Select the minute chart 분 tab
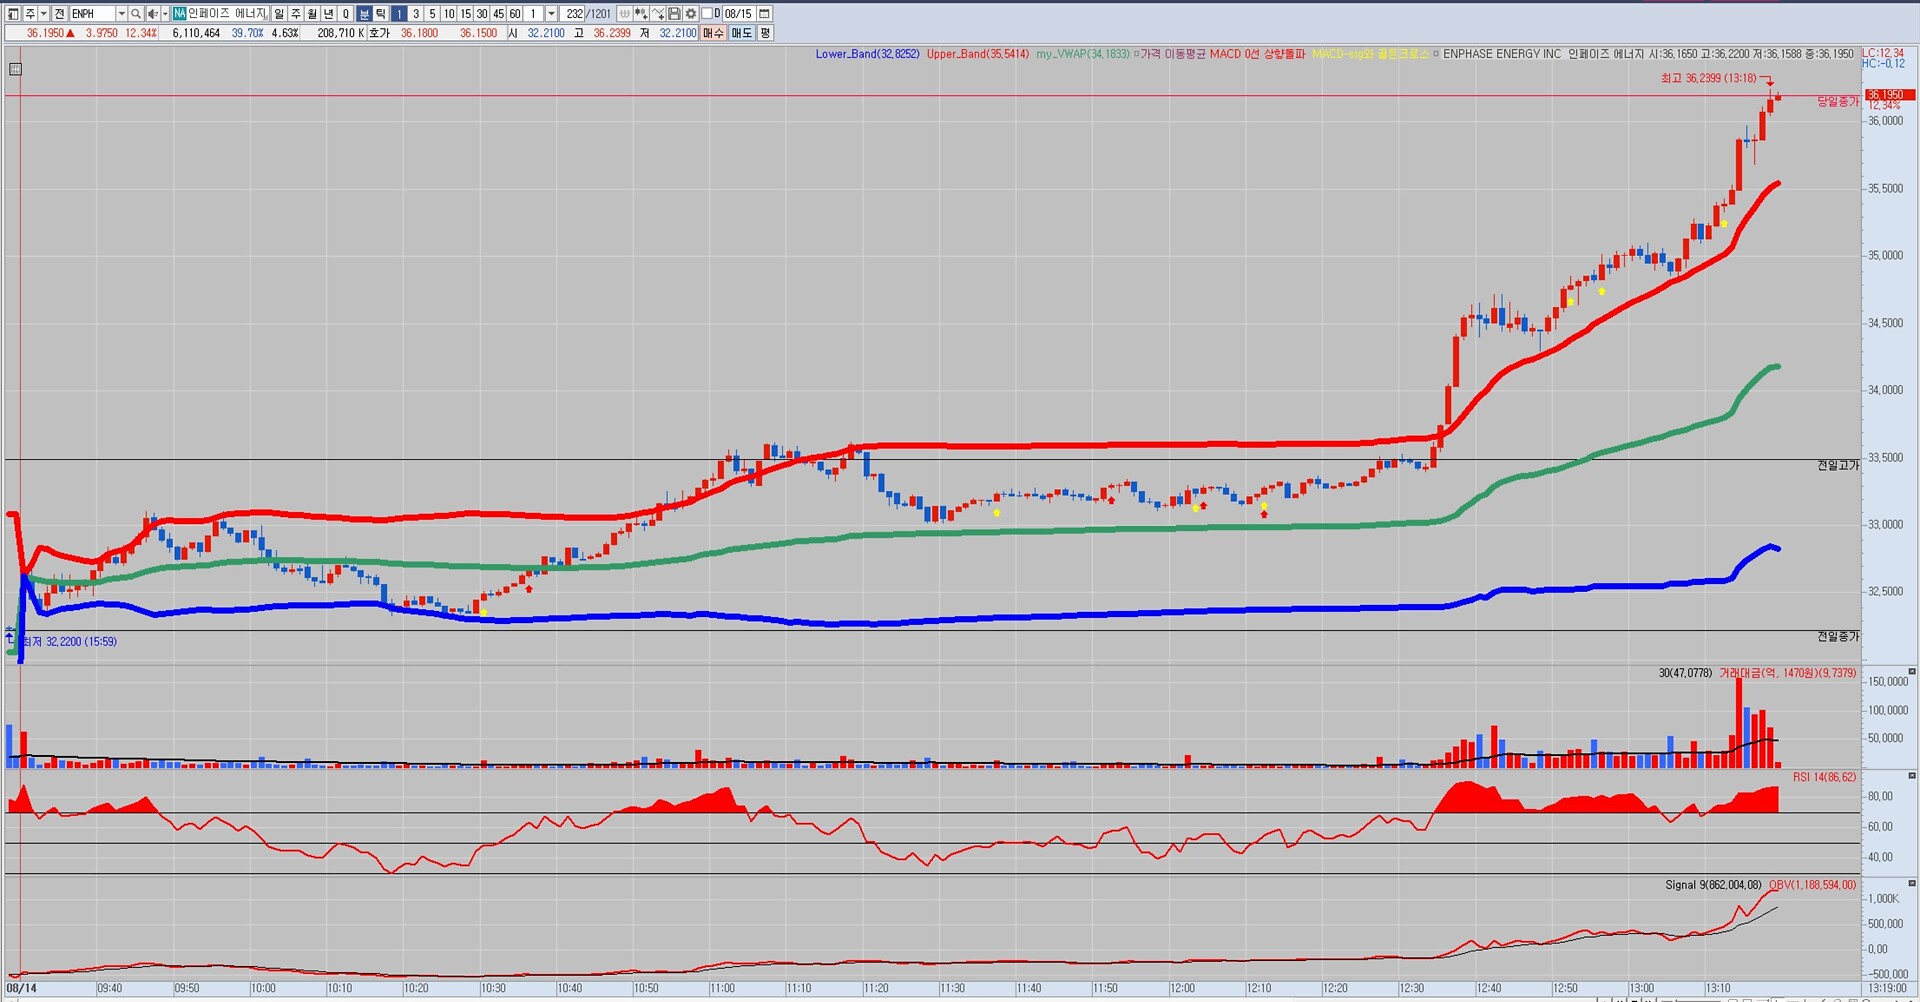 click(364, 14)
